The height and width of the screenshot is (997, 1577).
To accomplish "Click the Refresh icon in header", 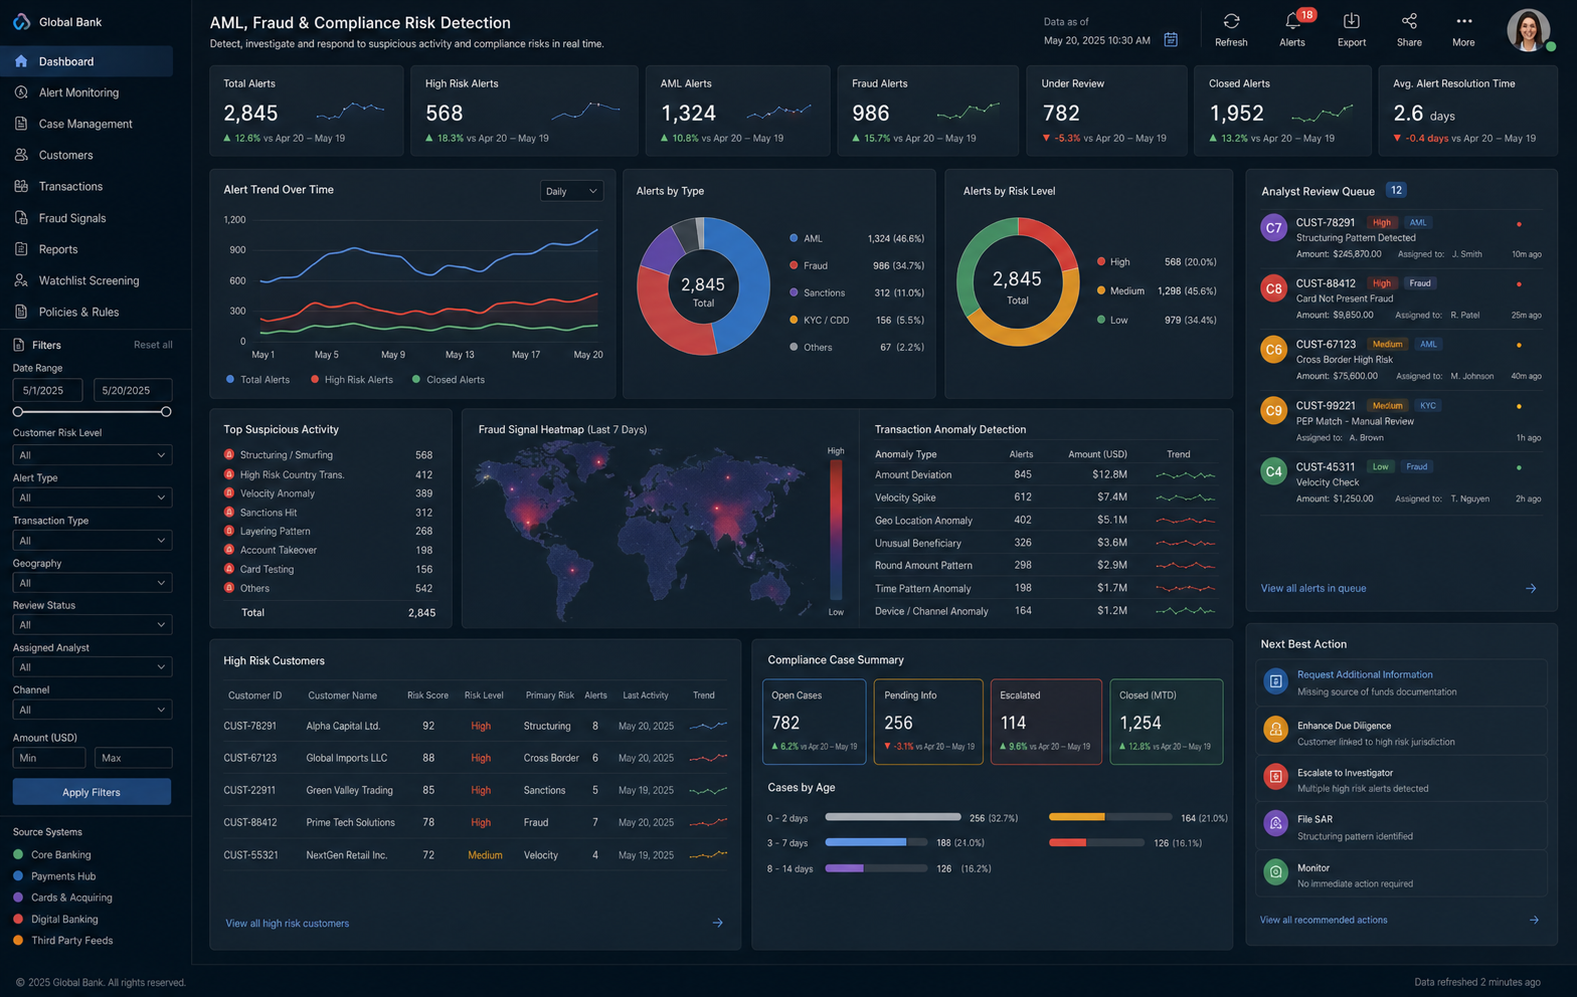I will [1231, 21].
